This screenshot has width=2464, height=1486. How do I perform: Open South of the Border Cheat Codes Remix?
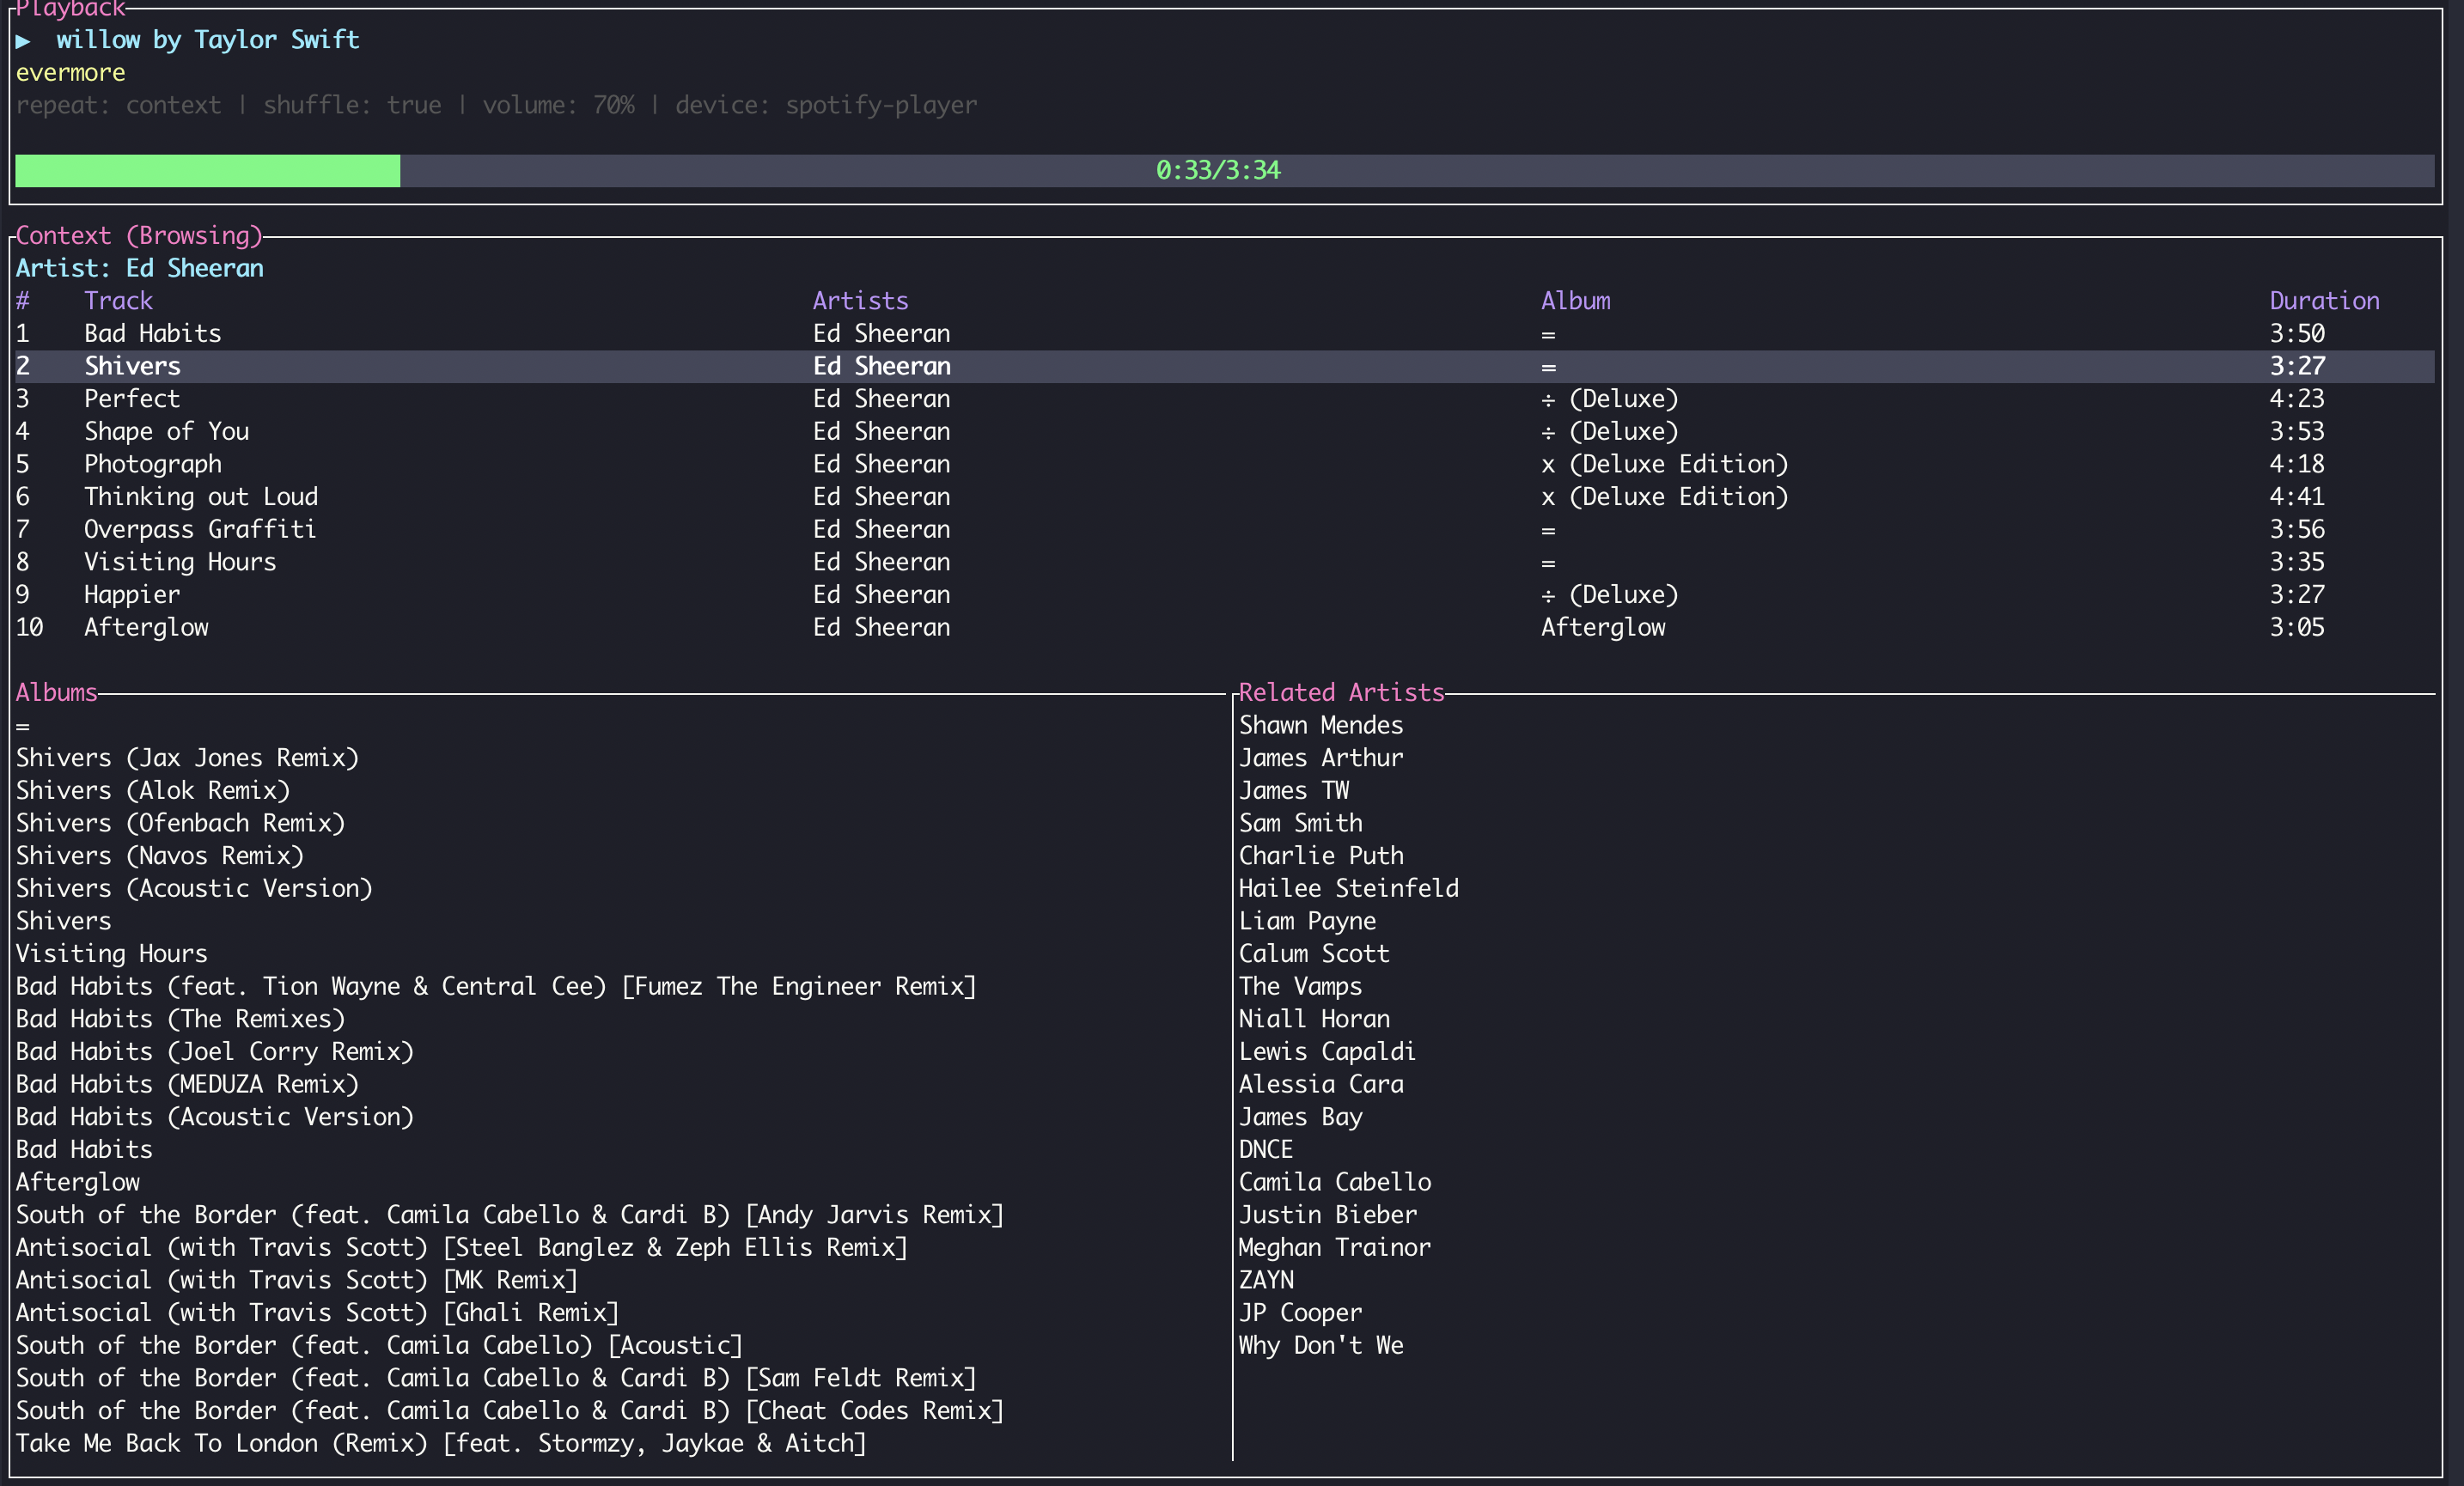[509, 1411]
